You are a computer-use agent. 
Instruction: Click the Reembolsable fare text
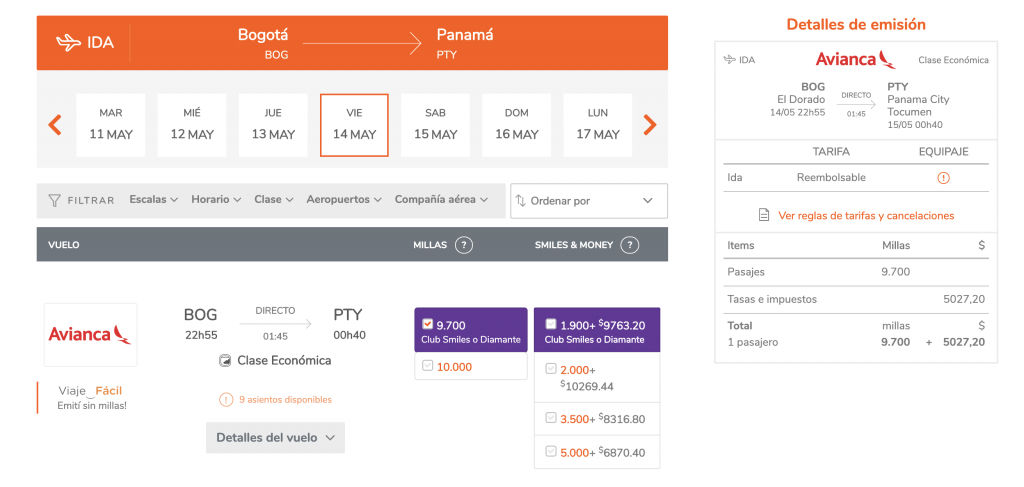click(831, 178)
